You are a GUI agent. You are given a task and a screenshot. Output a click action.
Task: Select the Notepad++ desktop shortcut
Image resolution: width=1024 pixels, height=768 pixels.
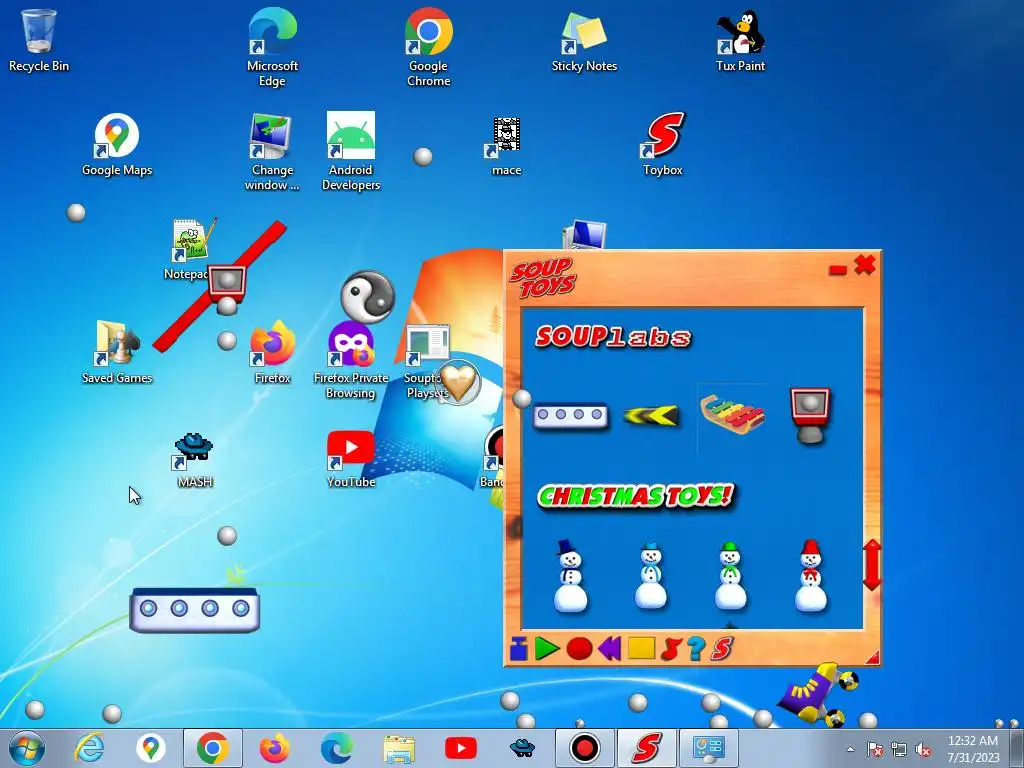[x=189, y=250]
